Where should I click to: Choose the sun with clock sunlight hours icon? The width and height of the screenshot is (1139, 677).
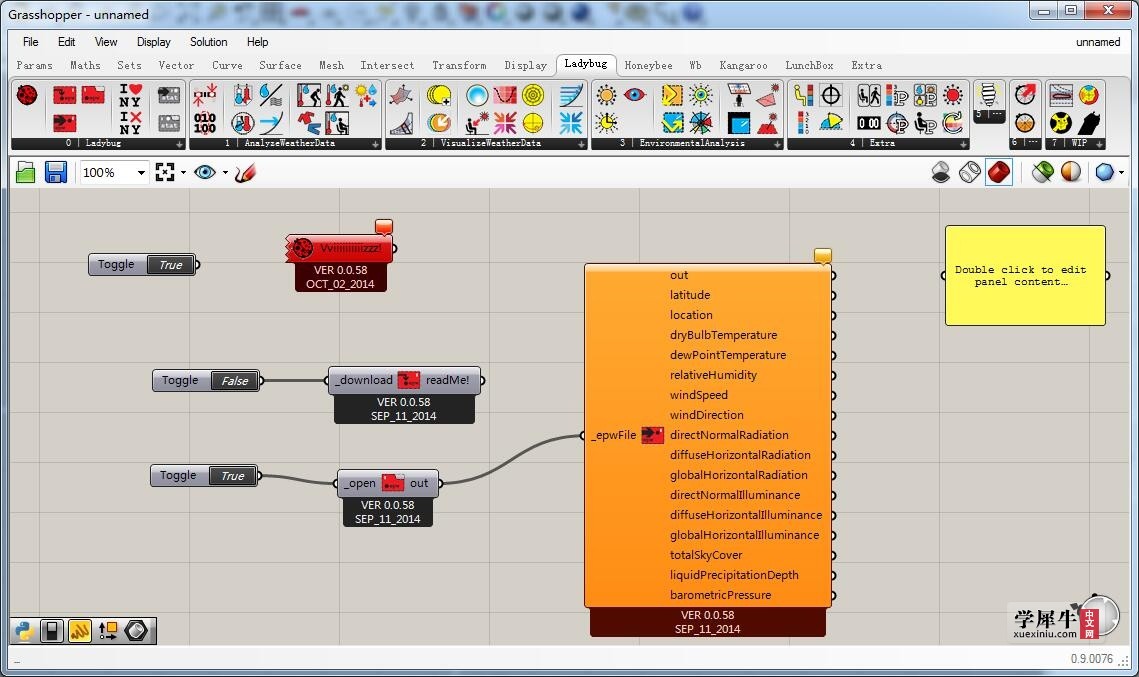[x=606, y=122]
